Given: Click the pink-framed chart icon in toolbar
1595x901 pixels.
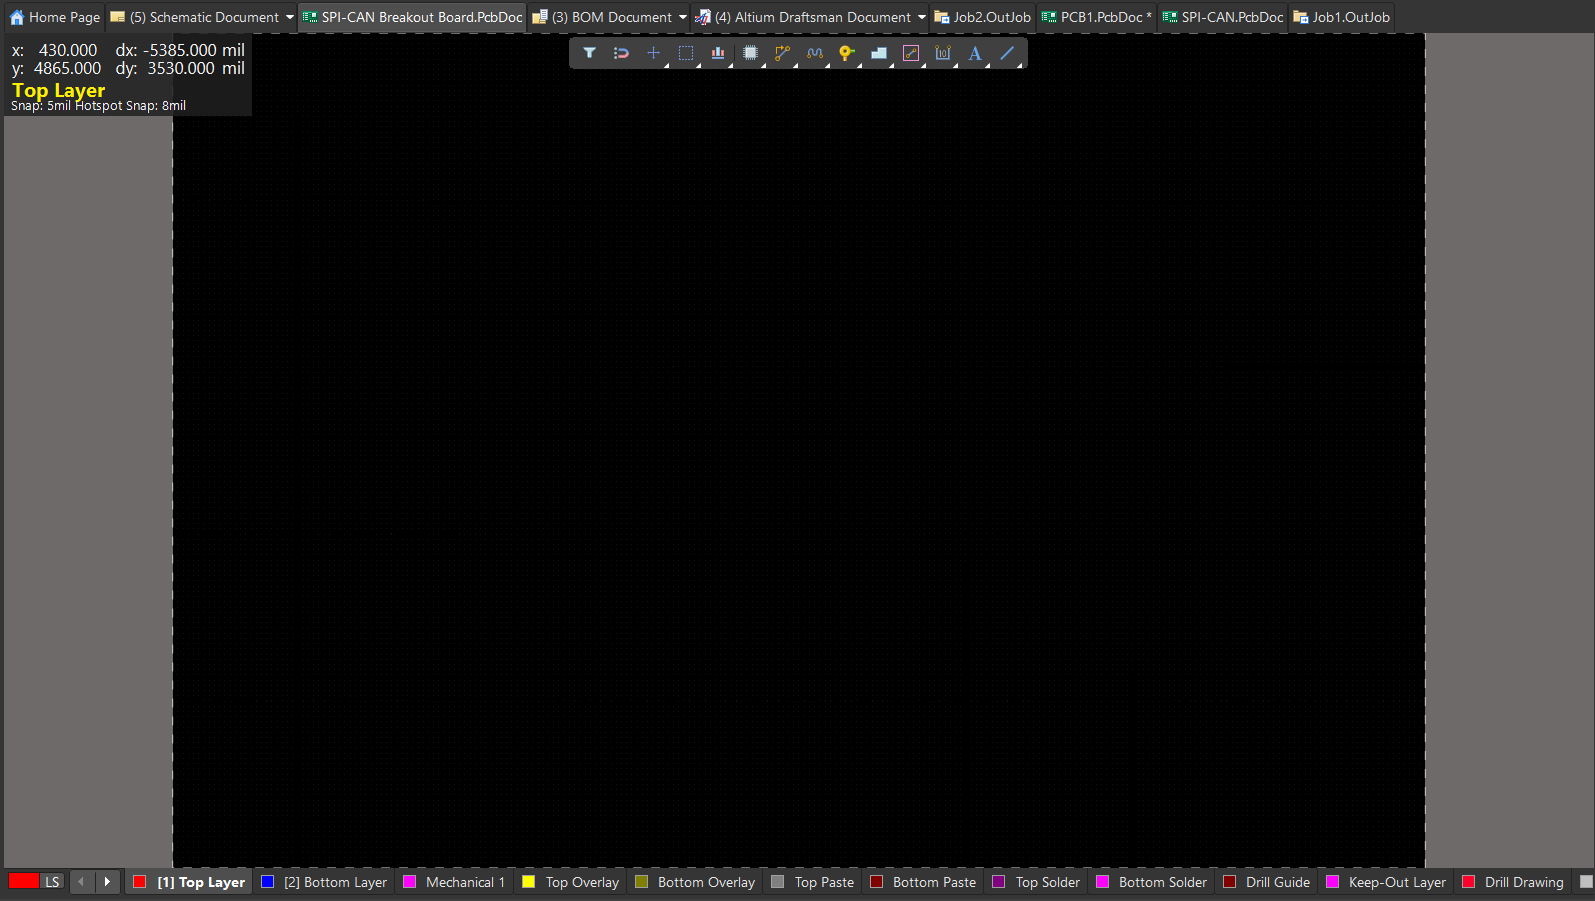Looking at the screenshot, I should [x=911, y=53].
